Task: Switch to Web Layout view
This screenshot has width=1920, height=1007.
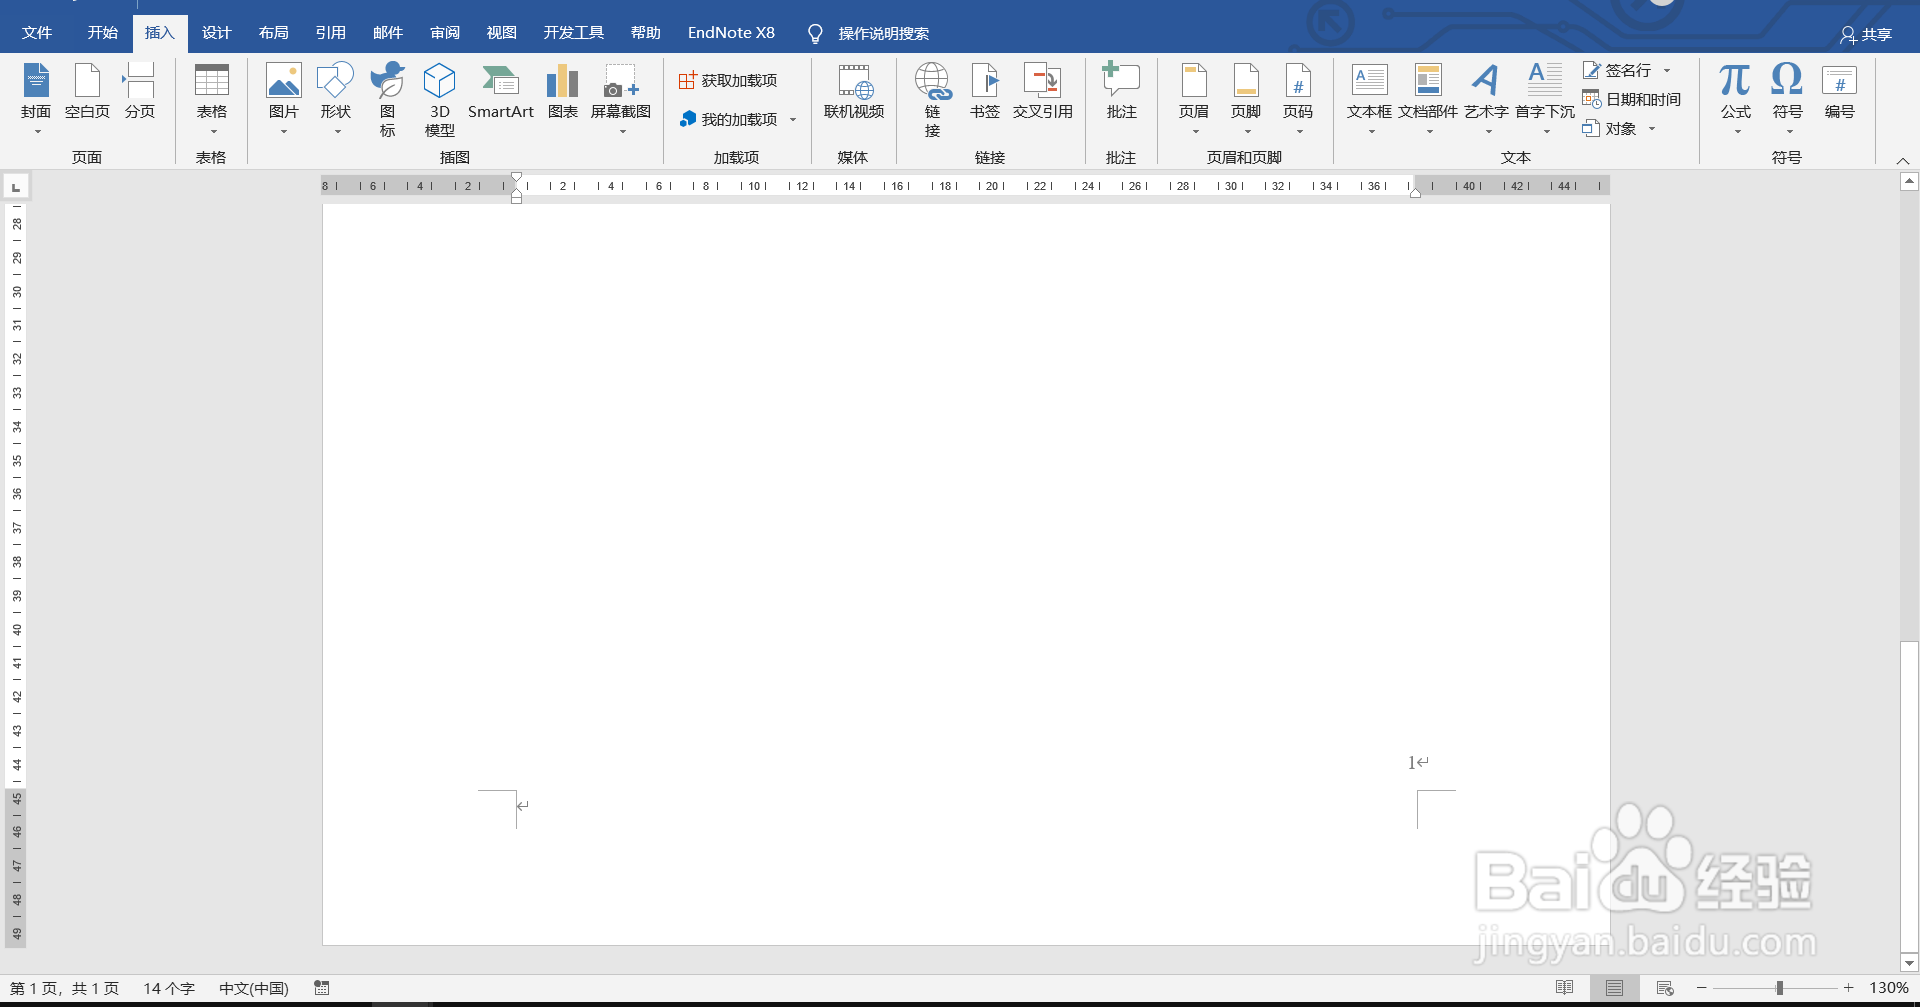Action: (1665, 988)
